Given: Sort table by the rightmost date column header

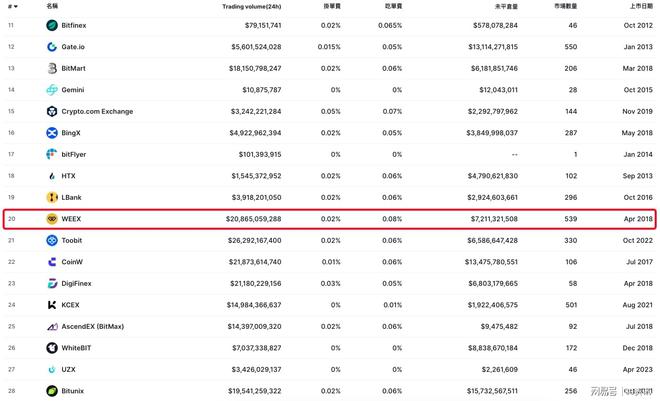Looking at the screenshot, I should (641, 6).
